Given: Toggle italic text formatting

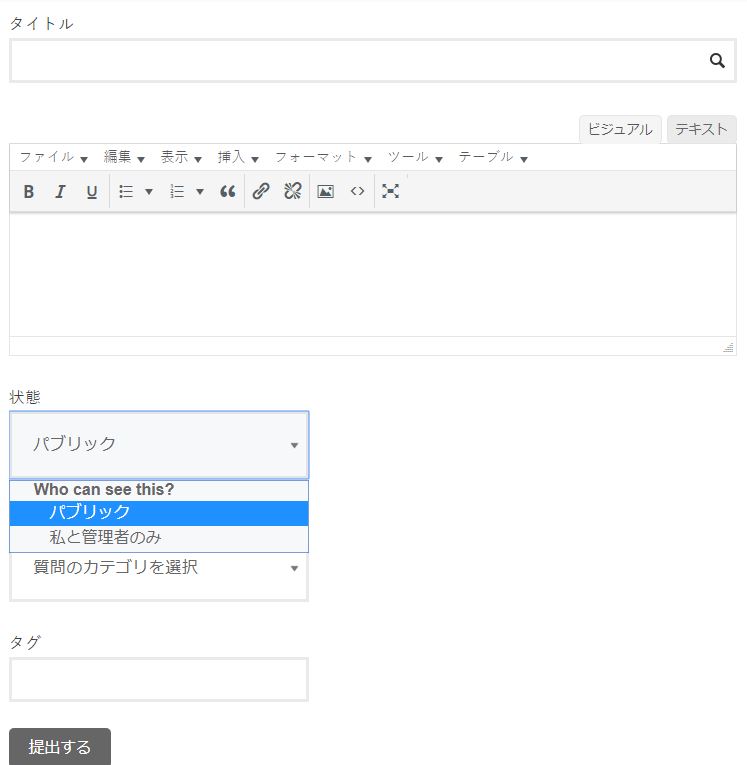Looking at the screenshot, I should pos(60,192).
